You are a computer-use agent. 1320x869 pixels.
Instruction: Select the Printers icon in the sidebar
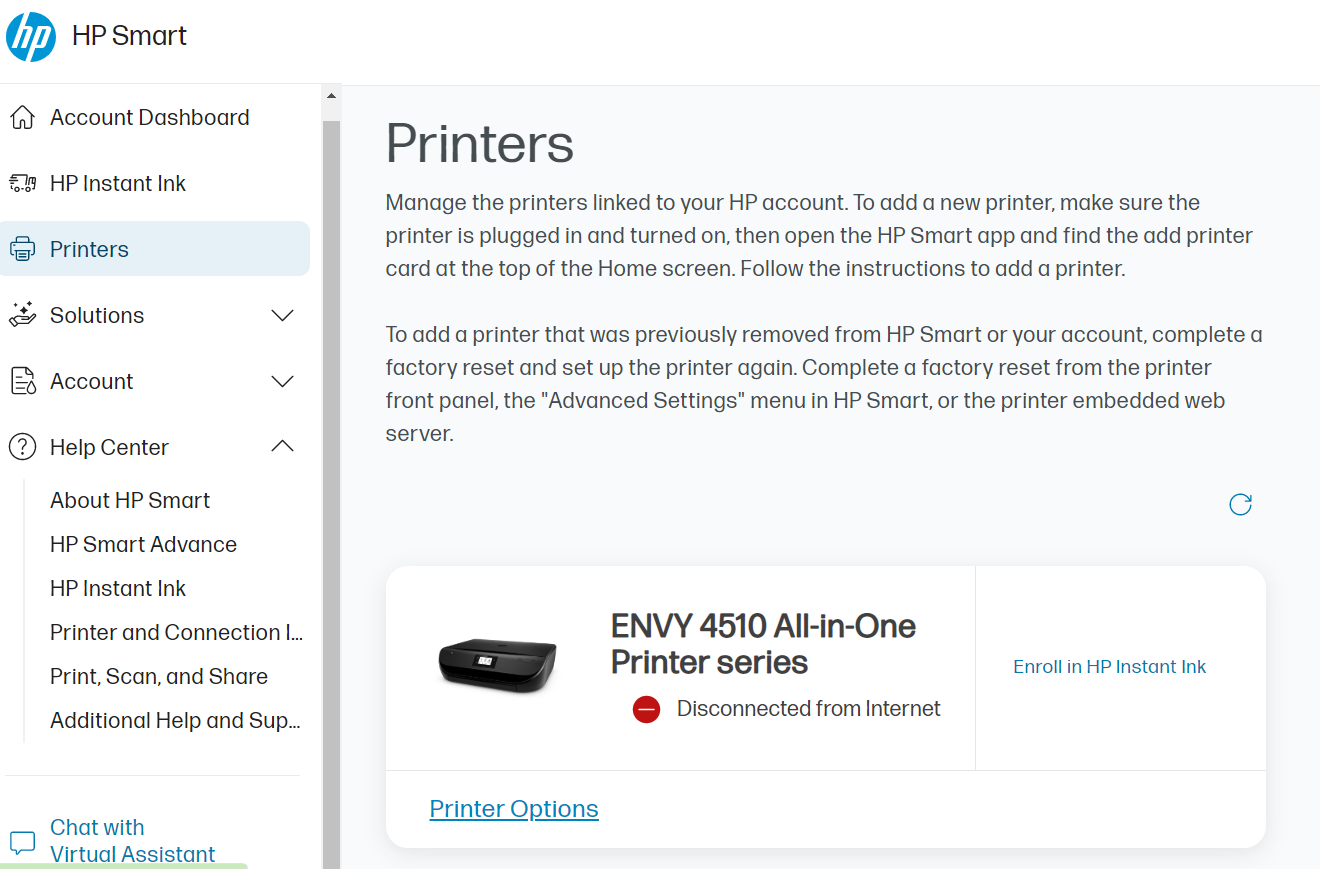pos(22,248)
